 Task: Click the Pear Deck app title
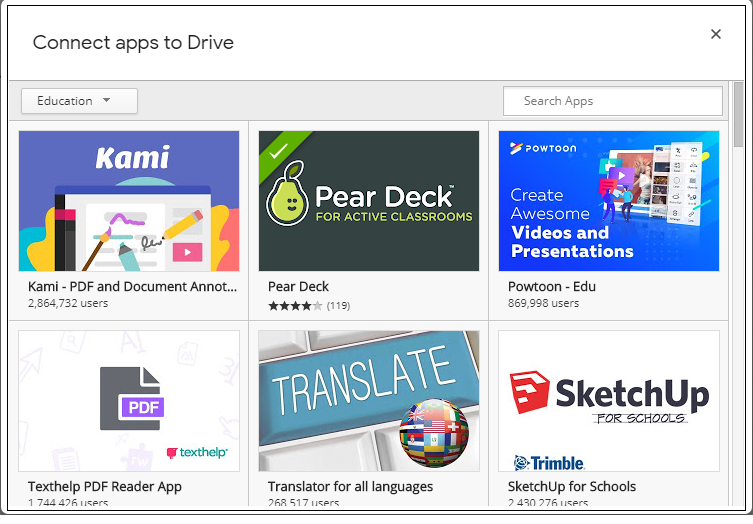coord(298,287)
